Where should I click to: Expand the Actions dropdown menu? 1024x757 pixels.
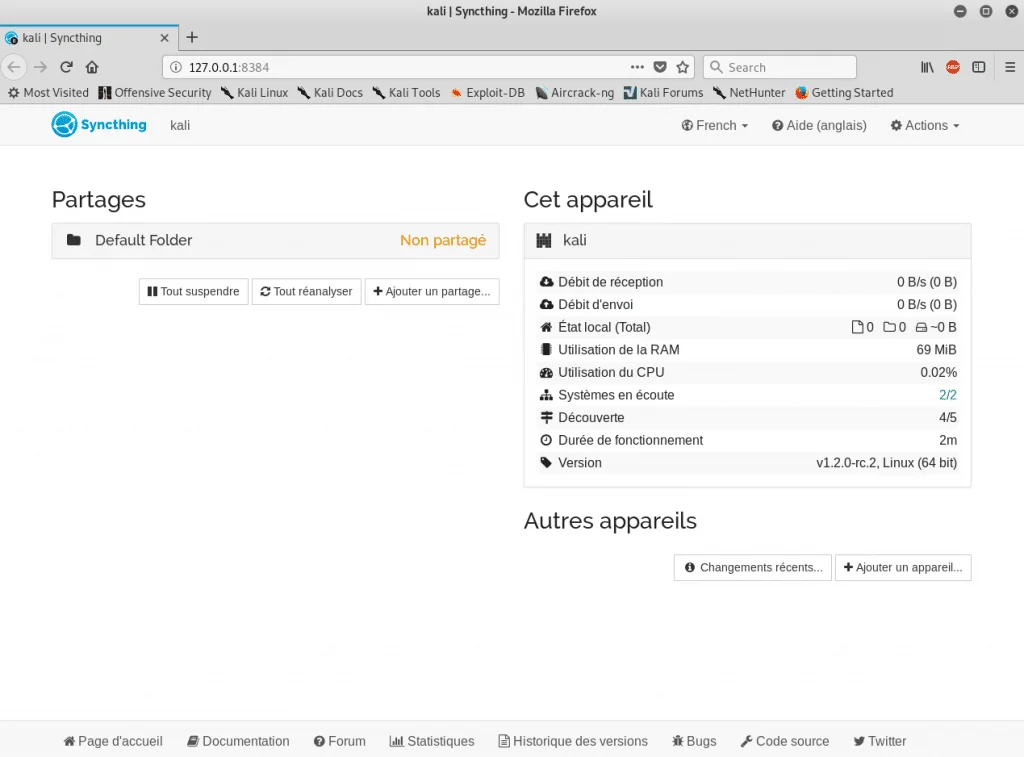pyautogui.click(x=925, y=125)
